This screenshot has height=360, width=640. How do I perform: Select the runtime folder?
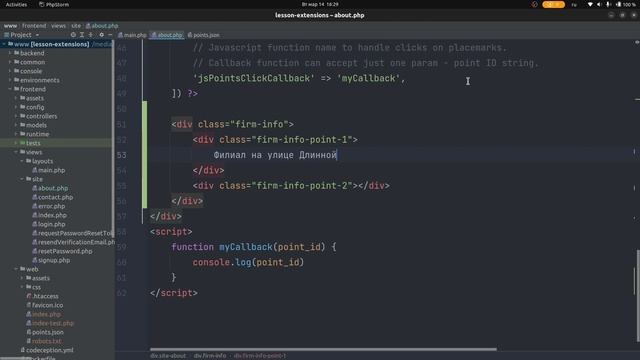coord(34,134)
